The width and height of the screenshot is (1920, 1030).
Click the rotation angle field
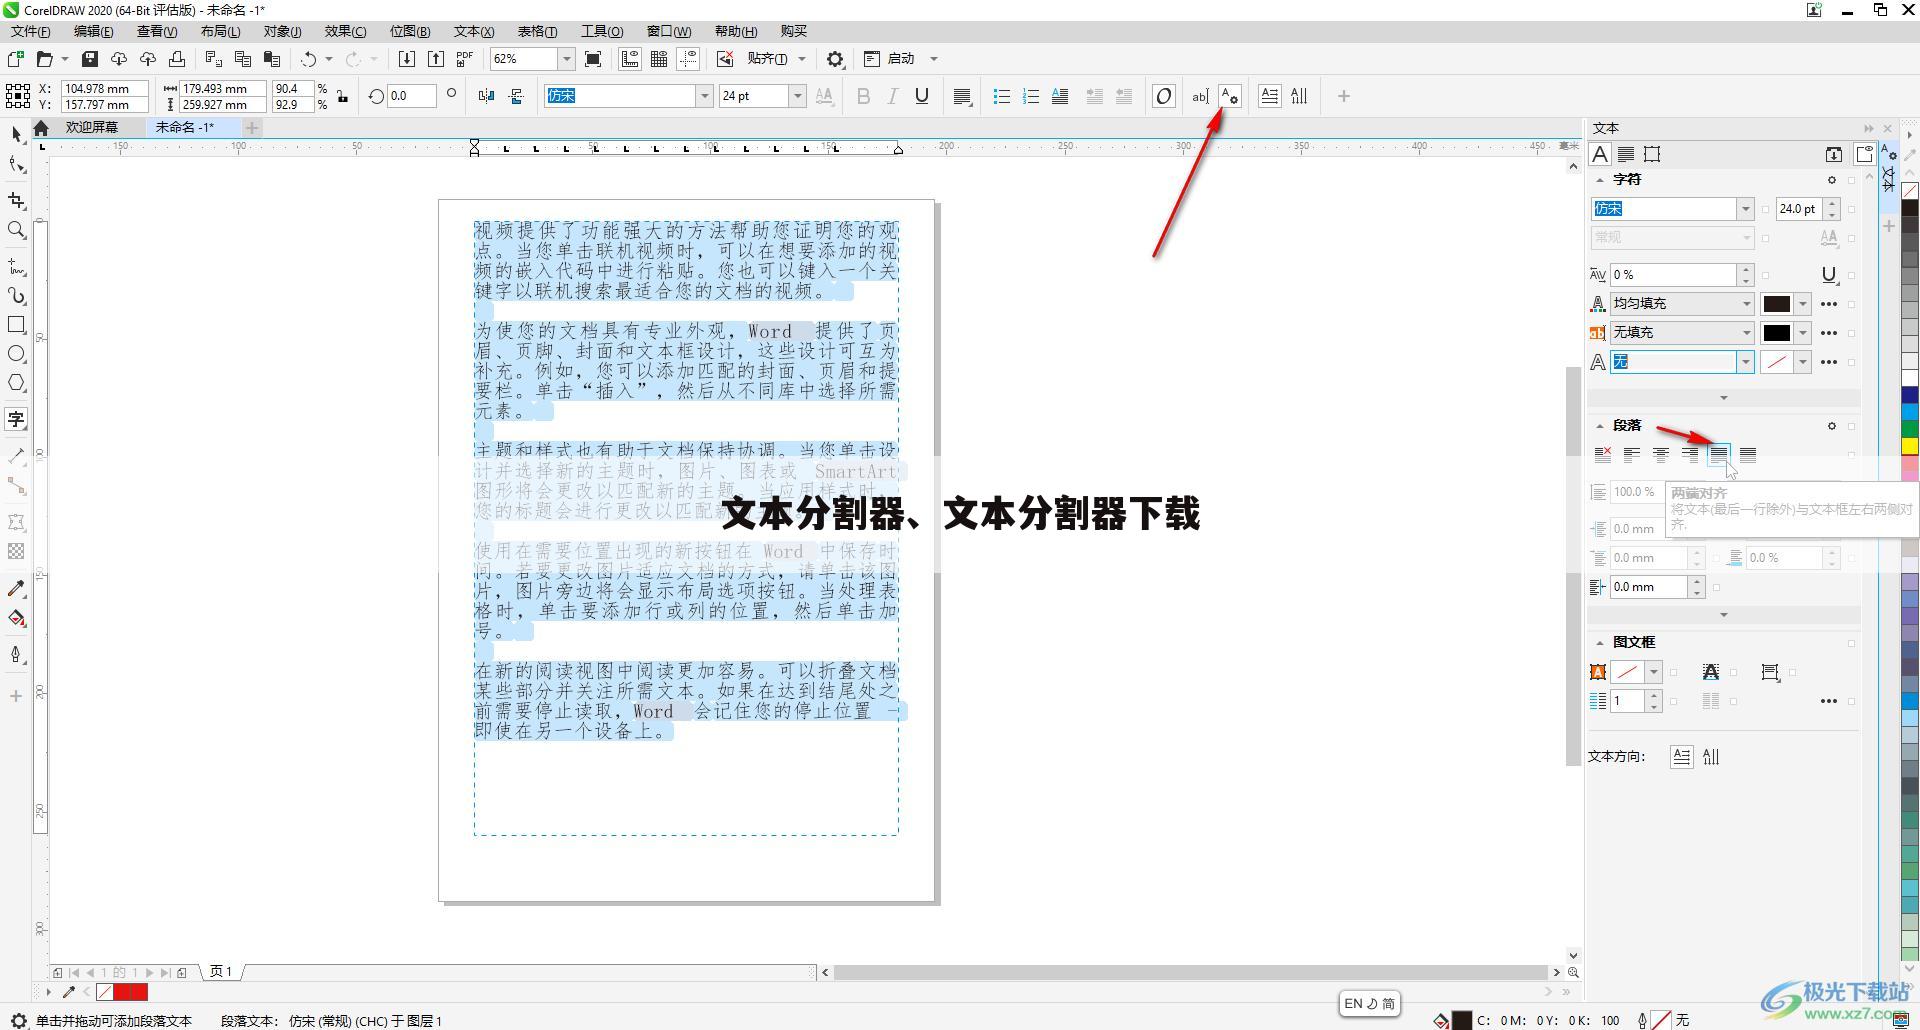[x=411, y=96]
